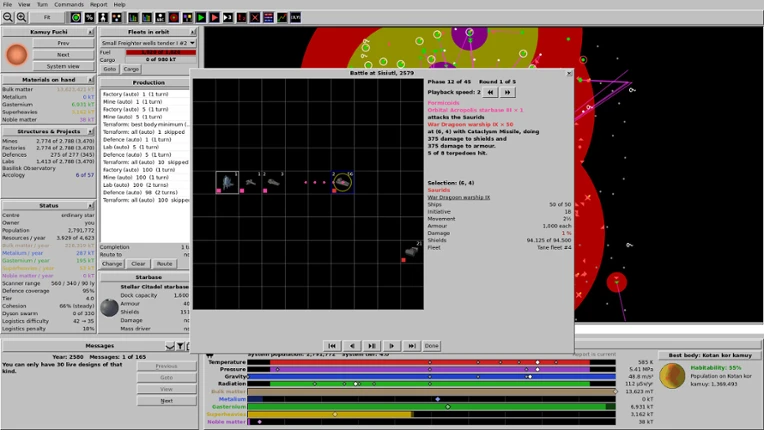
Task: Collapse the Fleets in orbit panel
Action: (192, 32)
